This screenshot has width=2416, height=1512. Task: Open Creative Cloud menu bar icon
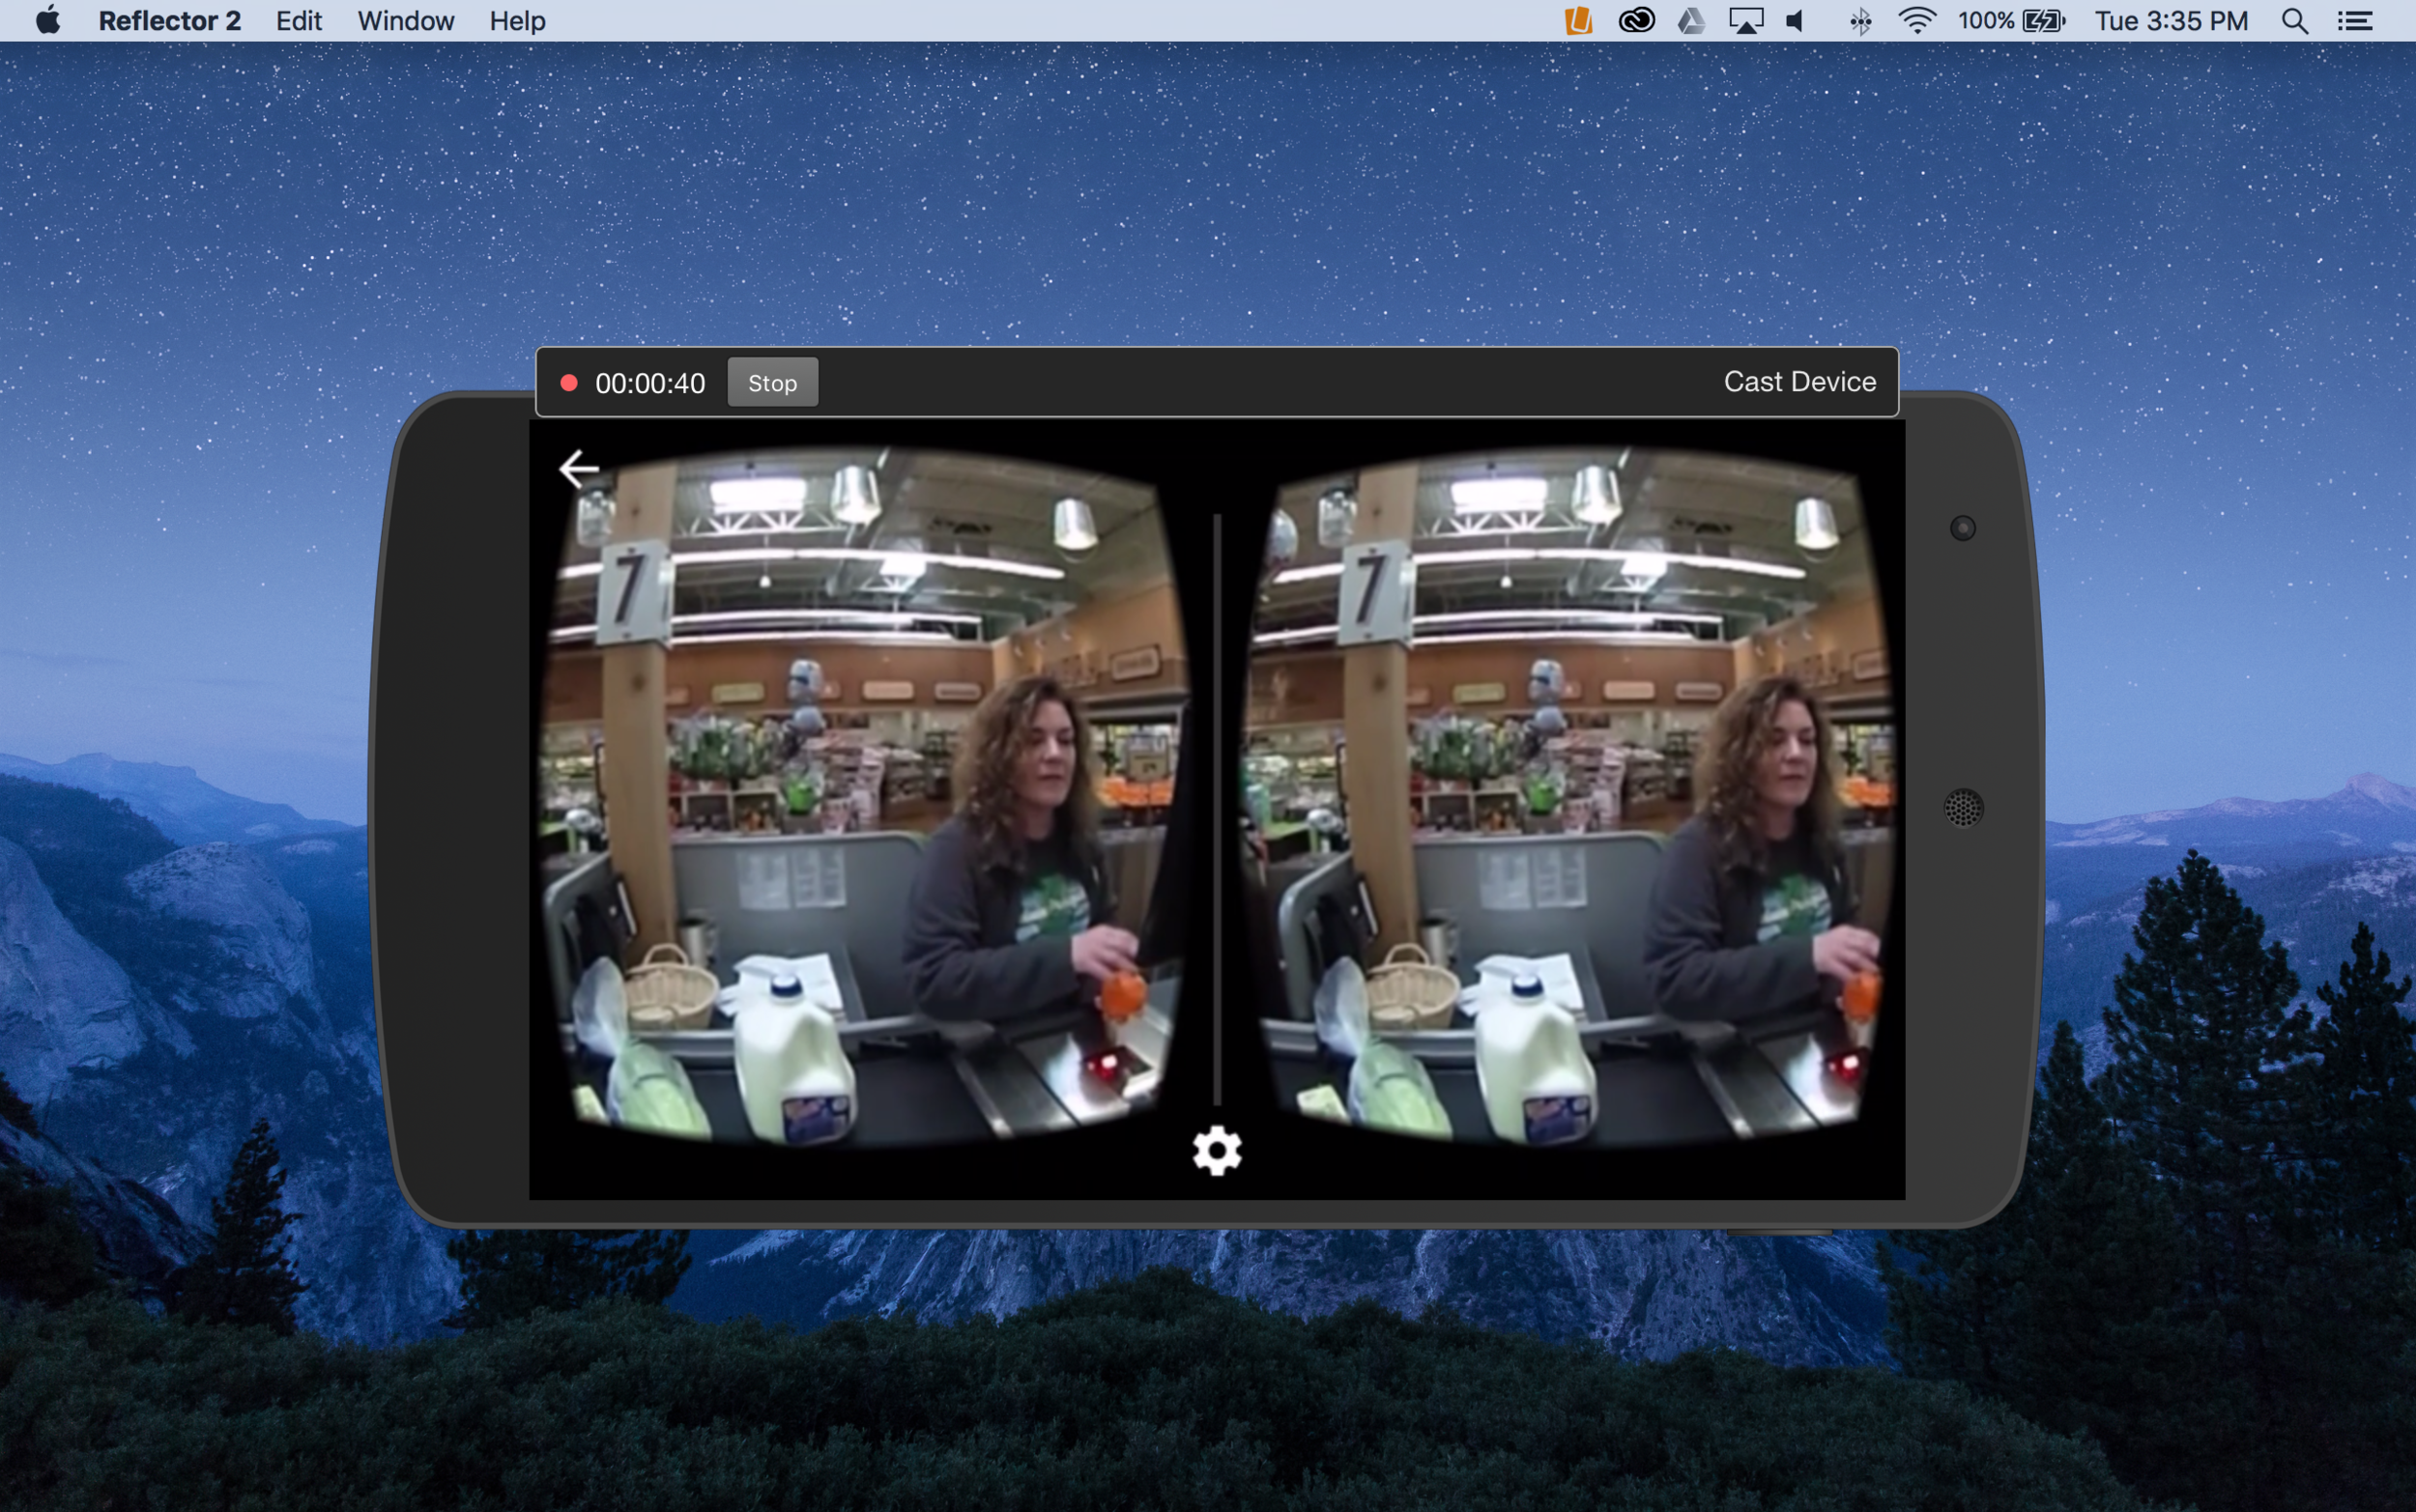[1636, 20]
